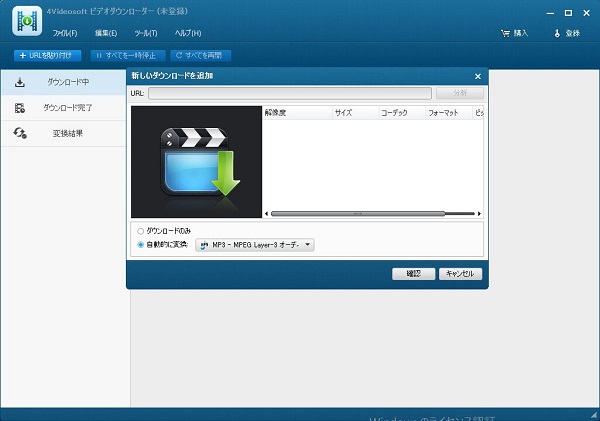Click すべてを一時停止 pause button
Screen dimensions: 600x421
(128, 55)
